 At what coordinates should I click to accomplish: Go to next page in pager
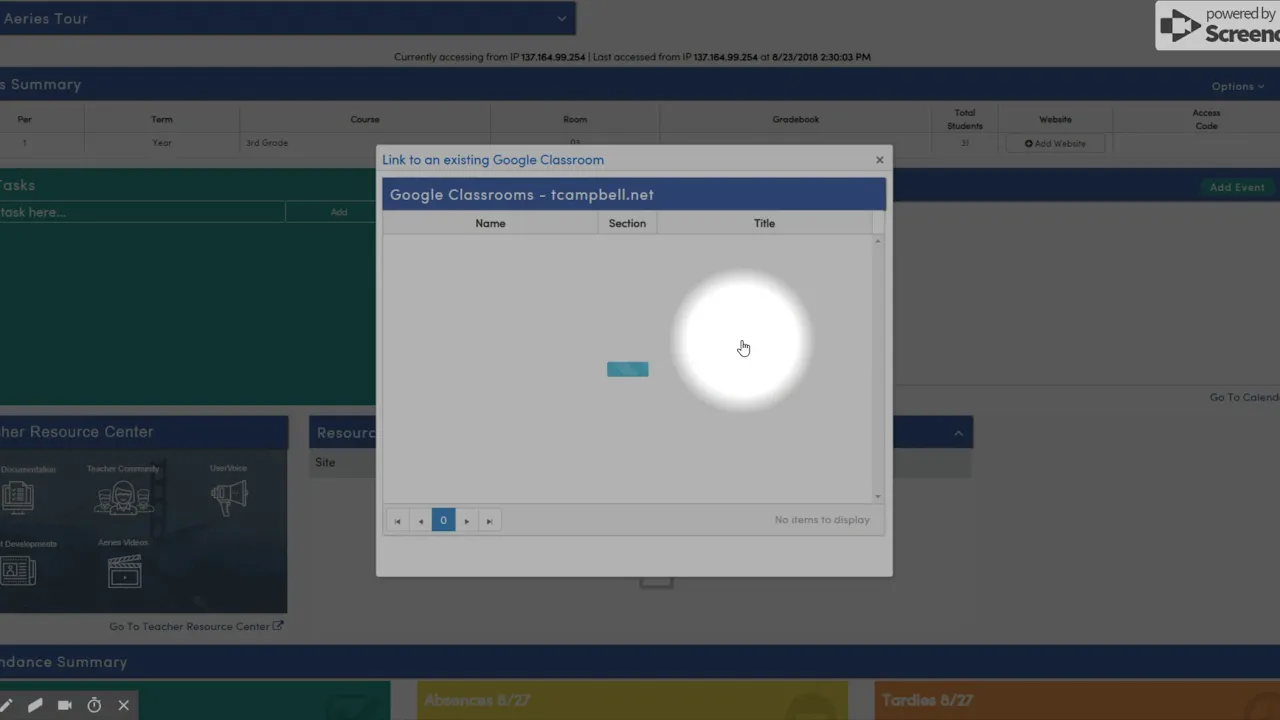tap(466, 520)
